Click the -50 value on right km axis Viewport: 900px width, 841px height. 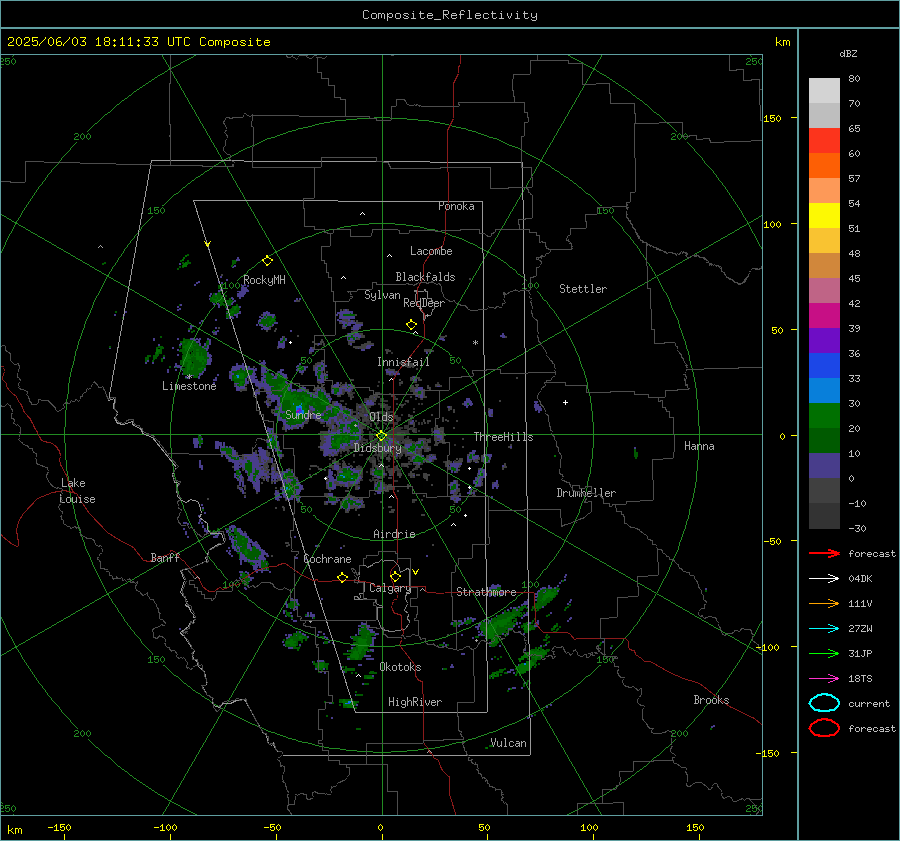pos(773,541)
